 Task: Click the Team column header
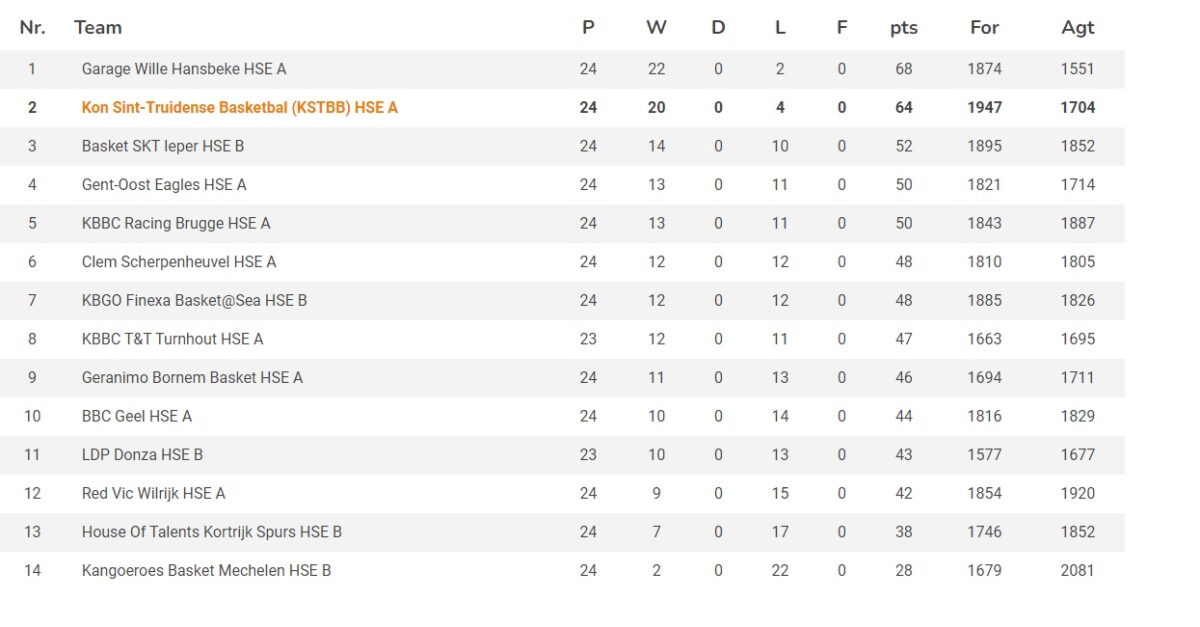pos(98,28)
